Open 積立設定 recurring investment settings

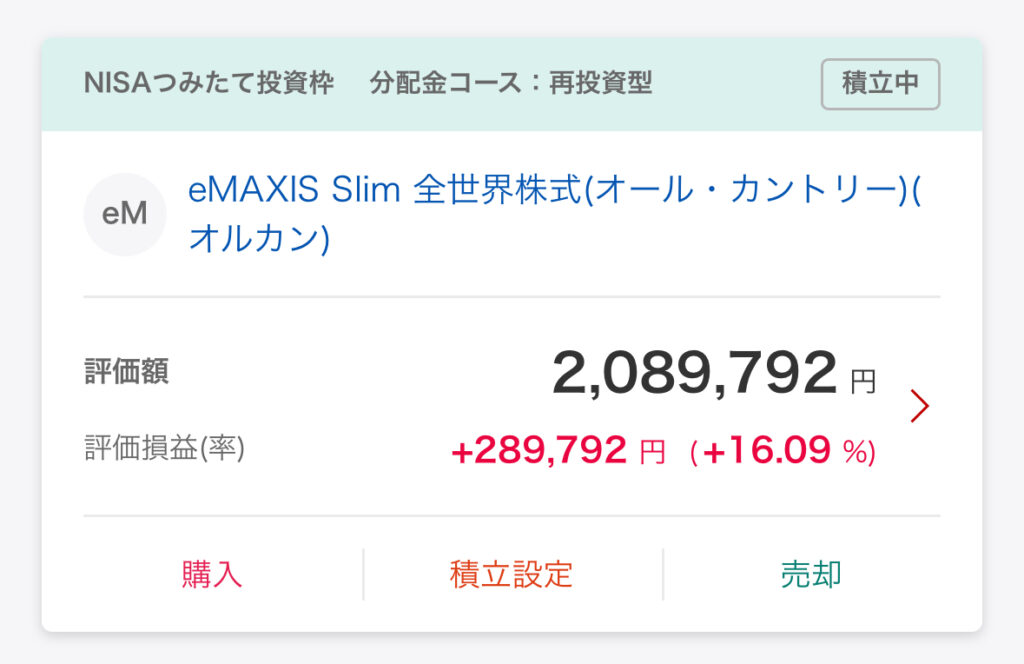511,575
